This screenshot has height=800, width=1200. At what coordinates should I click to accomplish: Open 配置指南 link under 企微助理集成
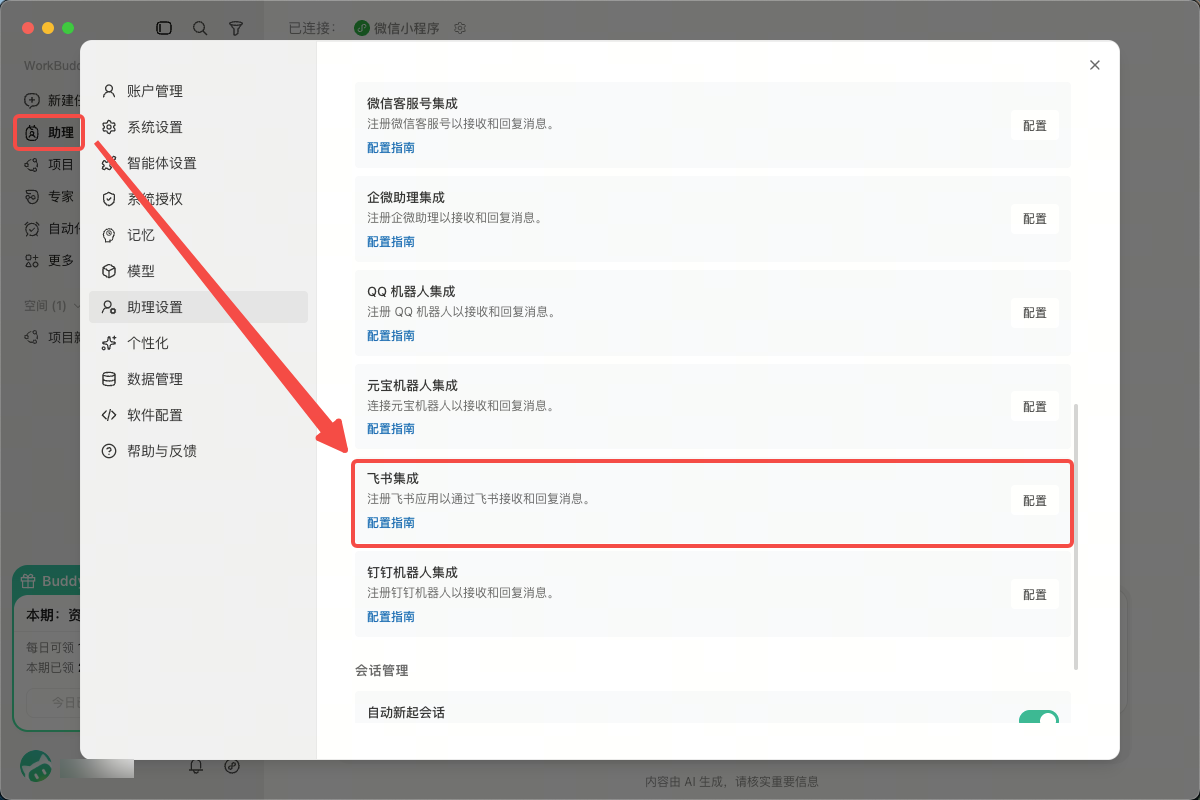point(391,242)
